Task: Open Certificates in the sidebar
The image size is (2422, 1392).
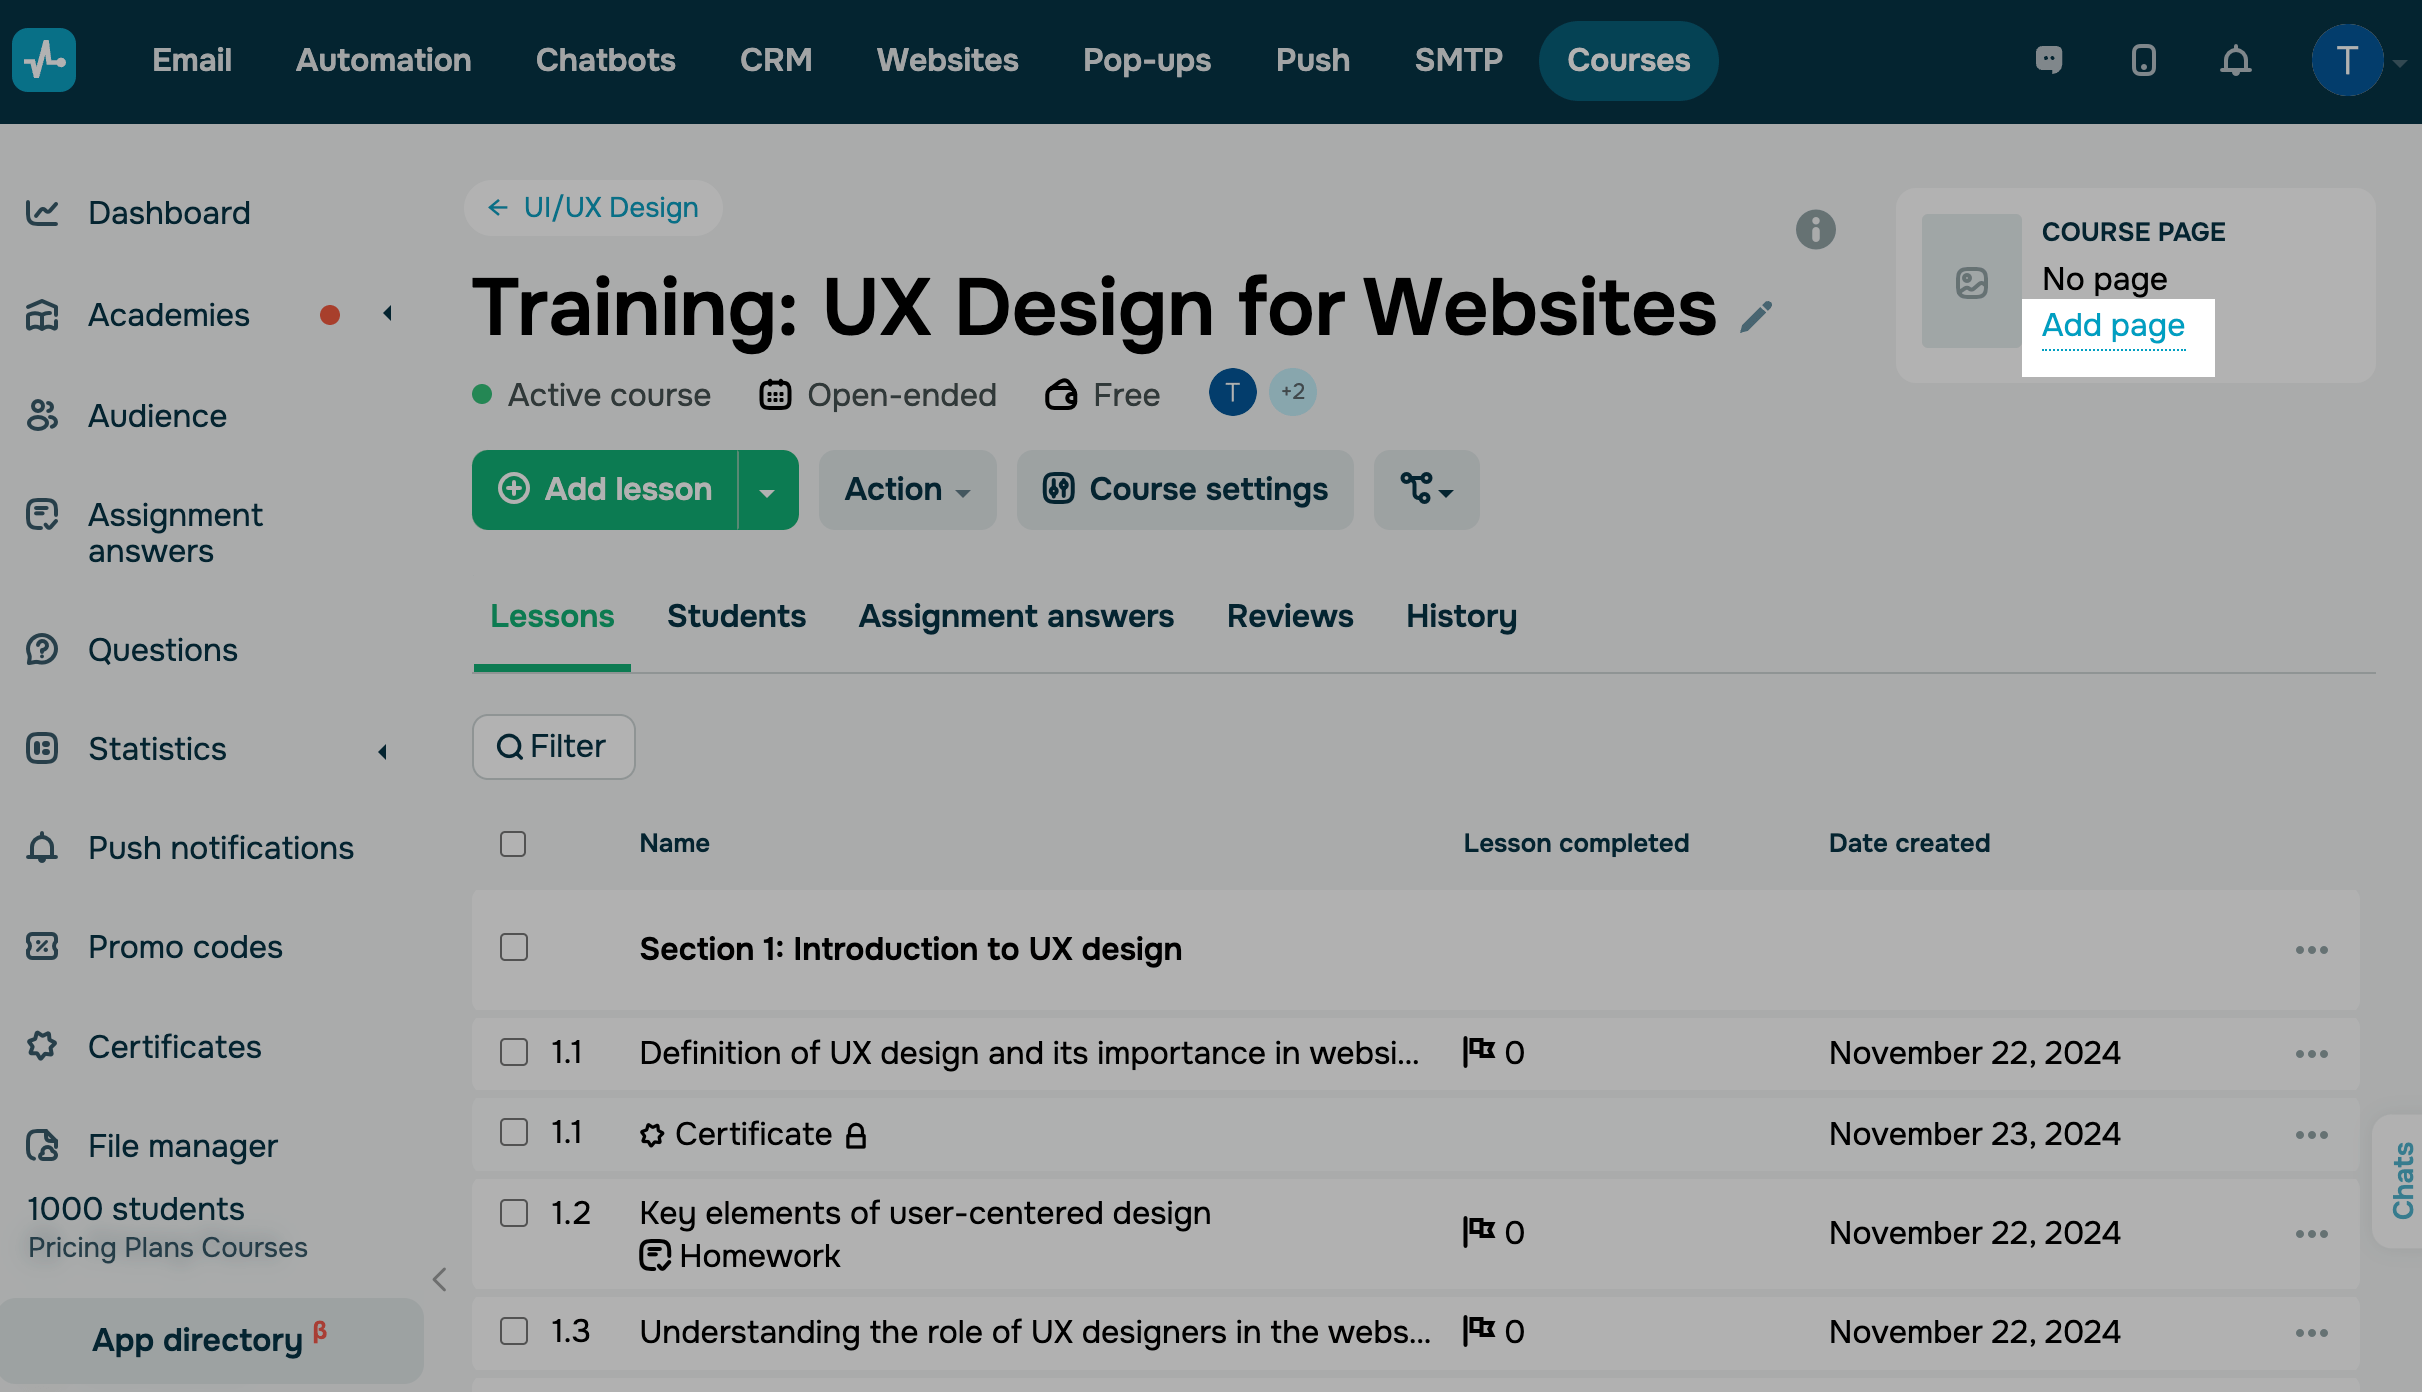Action: coord(174,1047)
